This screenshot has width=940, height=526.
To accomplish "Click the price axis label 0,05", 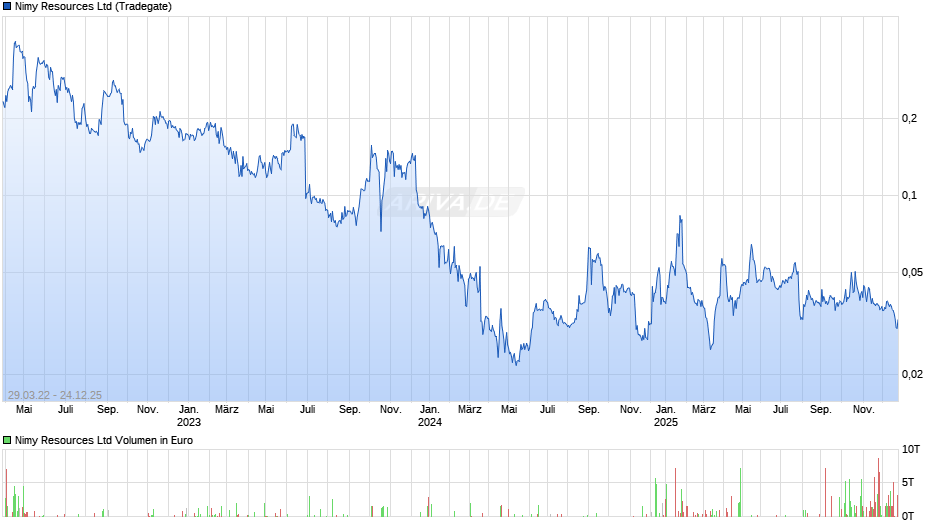I will pyautogui.click(x=912, y=272).
